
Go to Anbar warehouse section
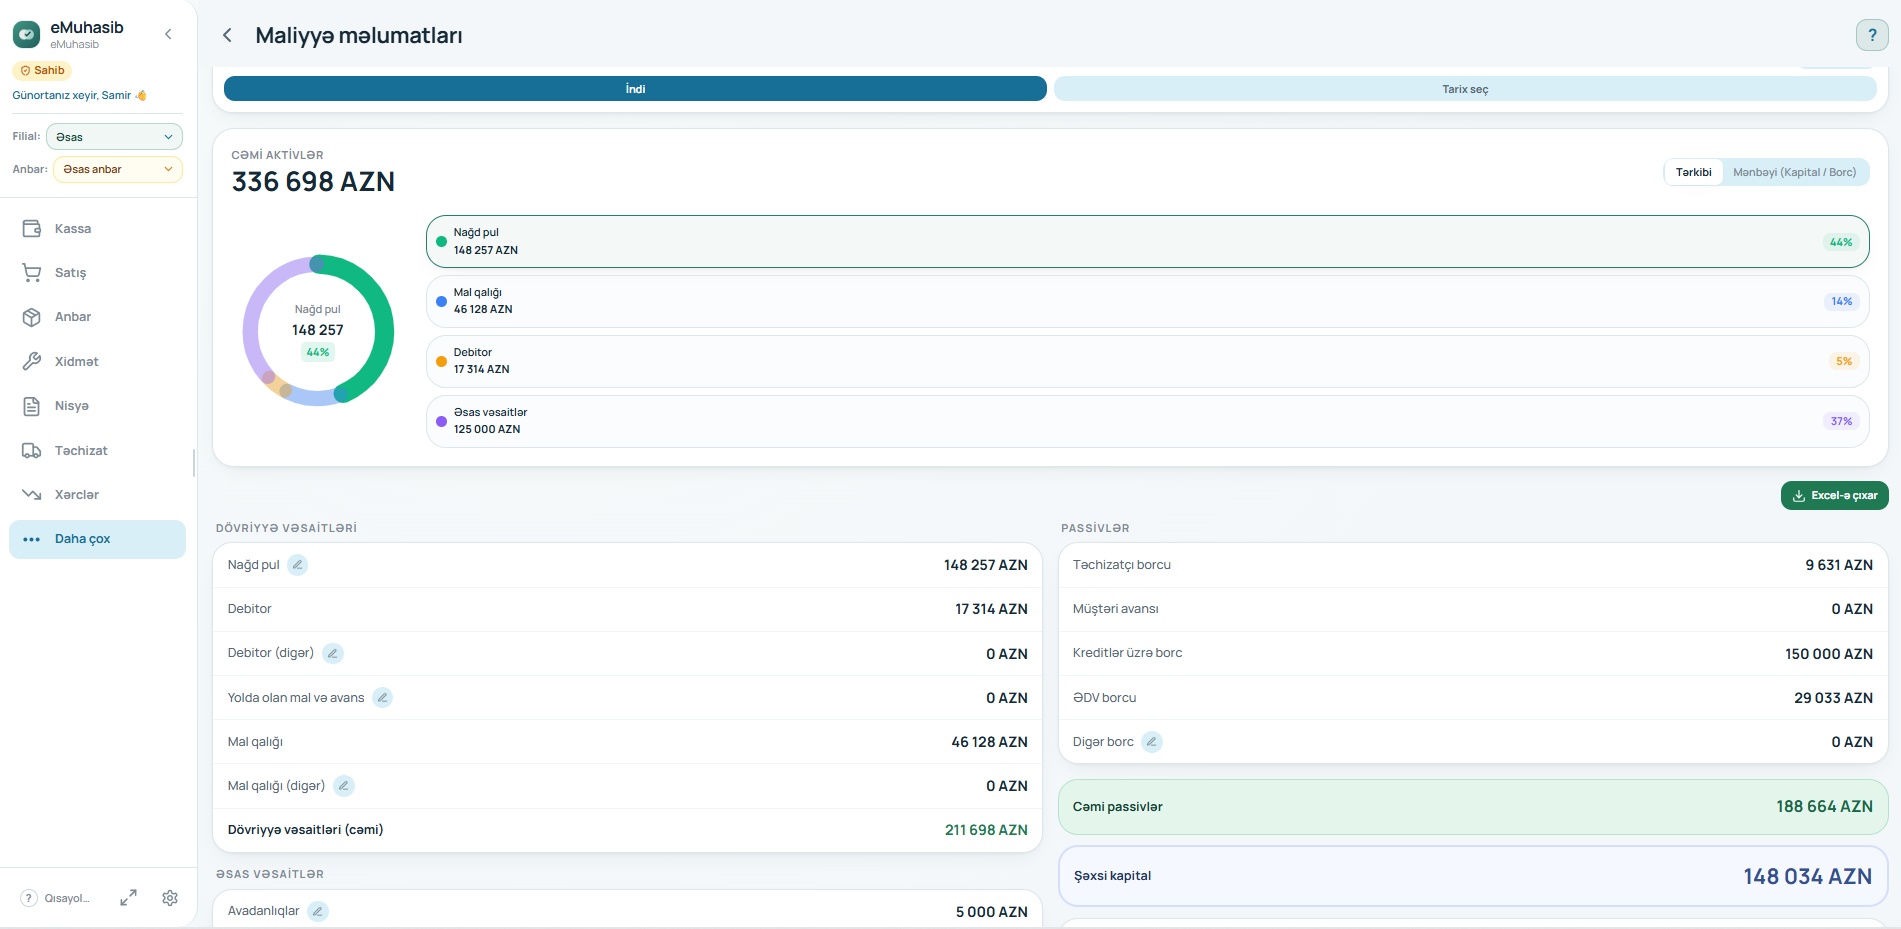coord(97,317)
